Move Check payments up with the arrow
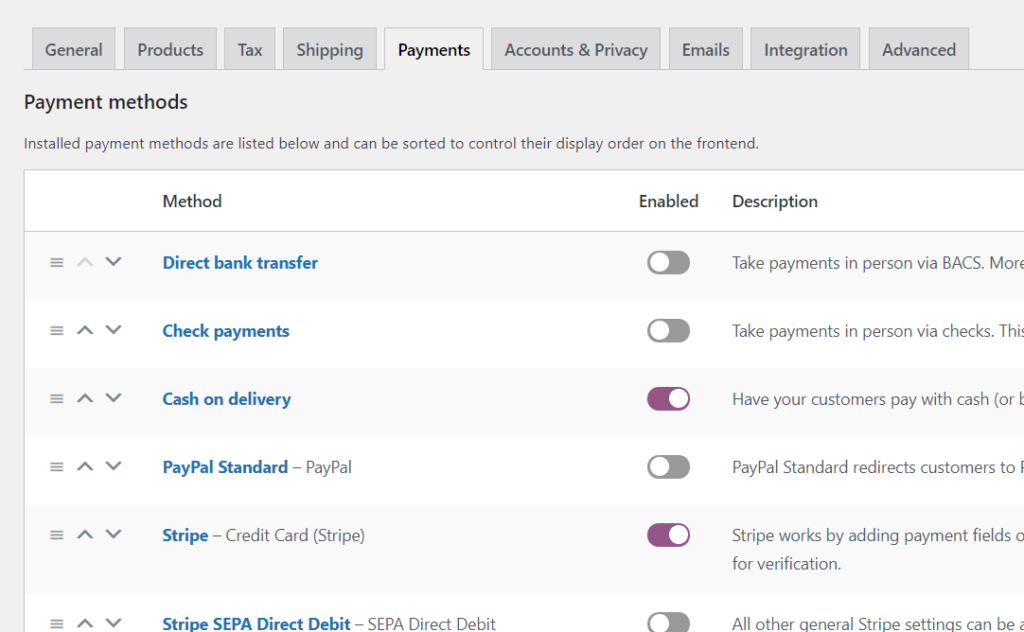 coord(85,330)
